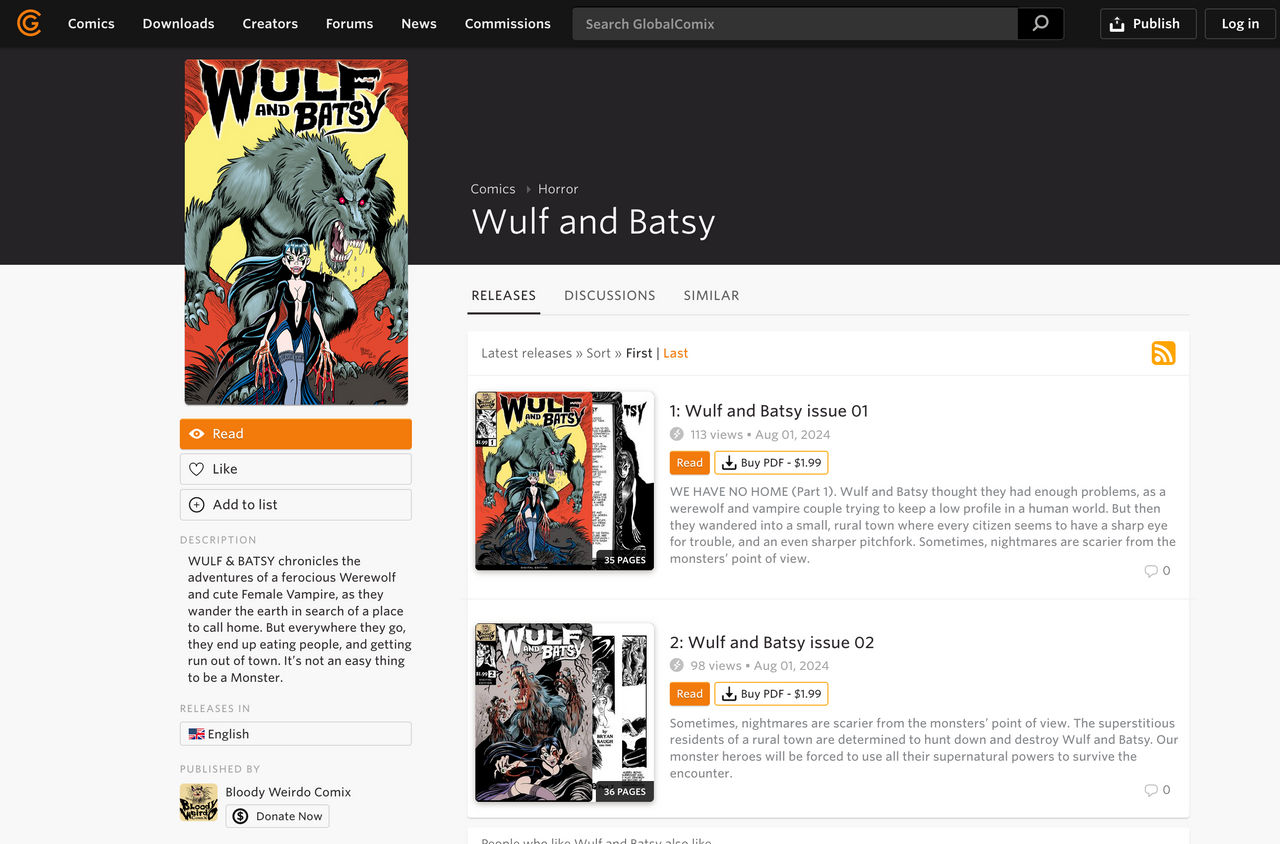Switch to the DISCUSSIONS tab

coord(610,295)
